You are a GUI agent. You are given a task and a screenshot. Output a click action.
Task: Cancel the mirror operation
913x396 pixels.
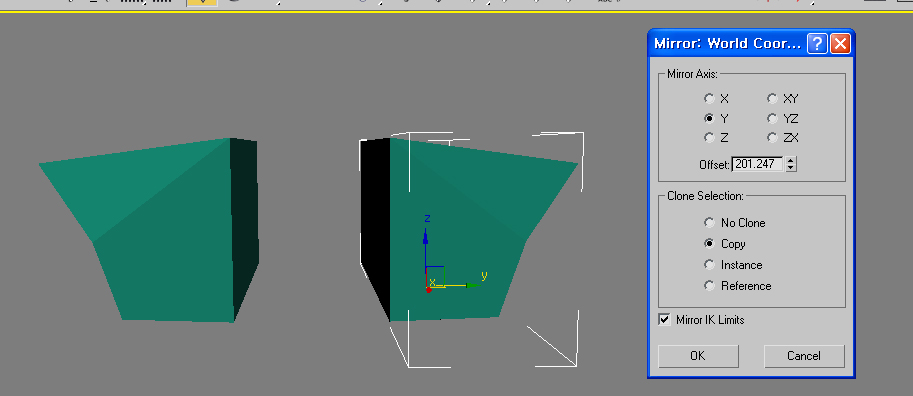[x=804, y=356]
